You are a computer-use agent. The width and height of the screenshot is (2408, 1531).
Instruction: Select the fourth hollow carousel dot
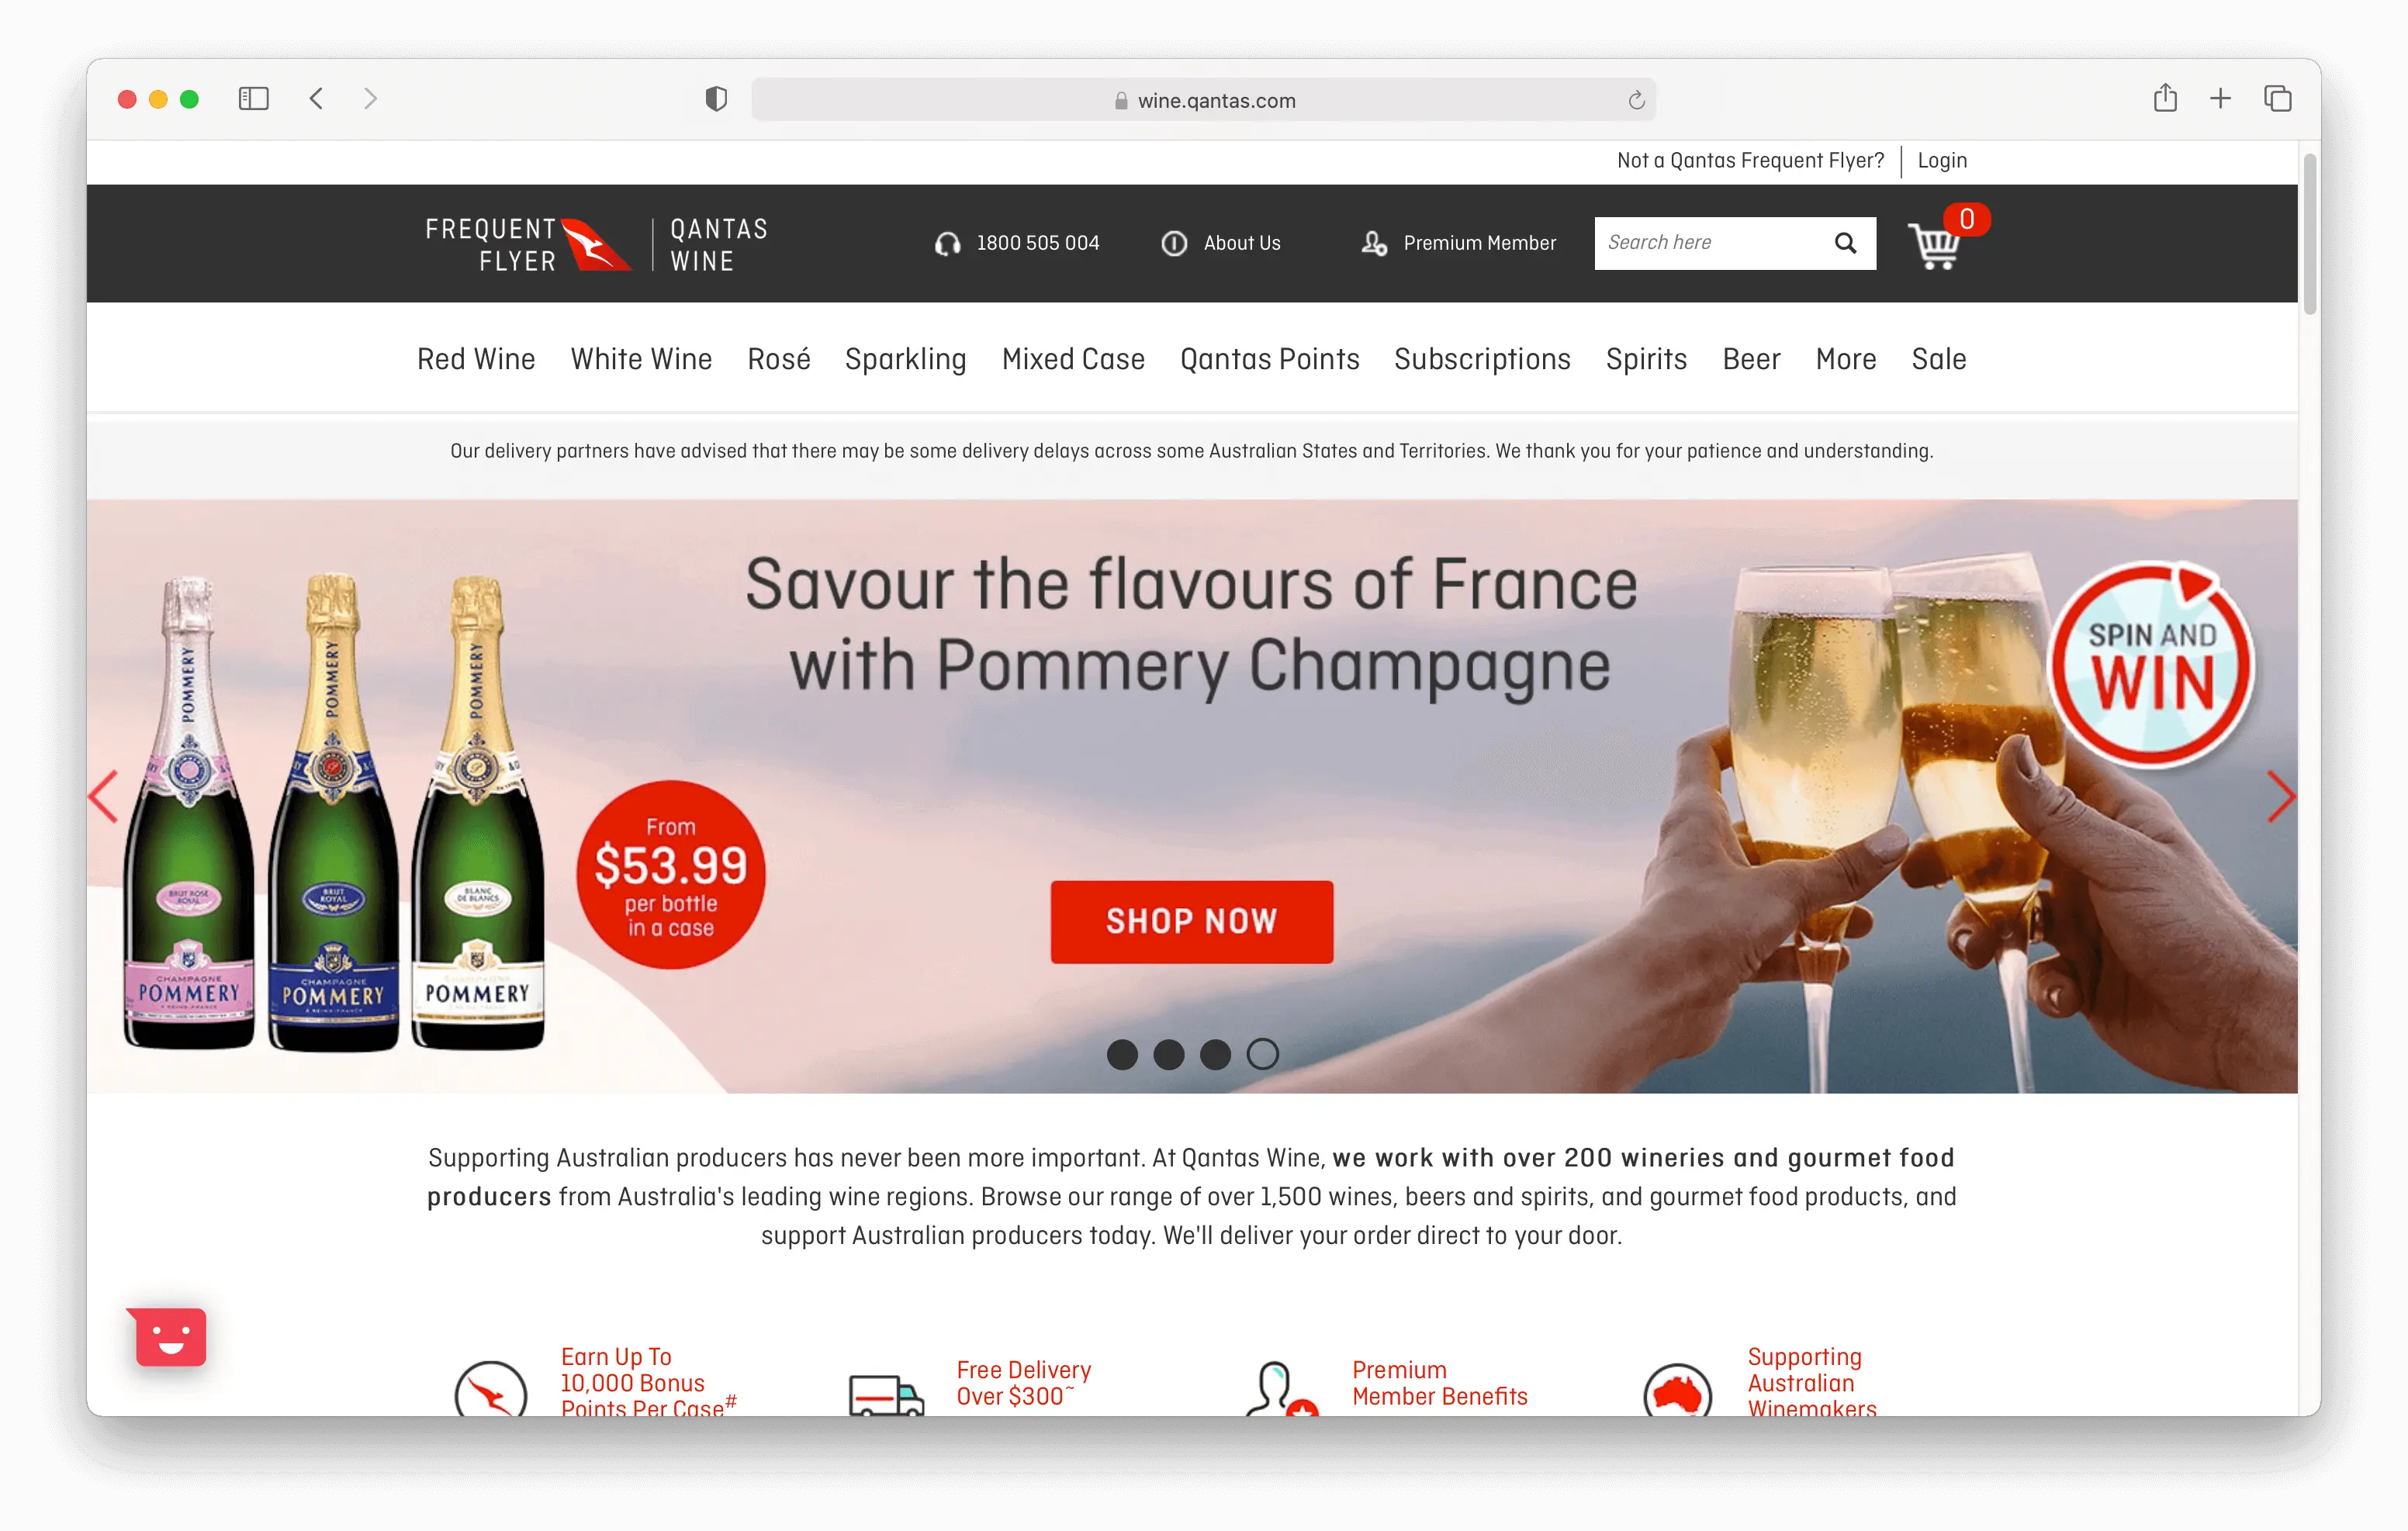(1263, 1054)
